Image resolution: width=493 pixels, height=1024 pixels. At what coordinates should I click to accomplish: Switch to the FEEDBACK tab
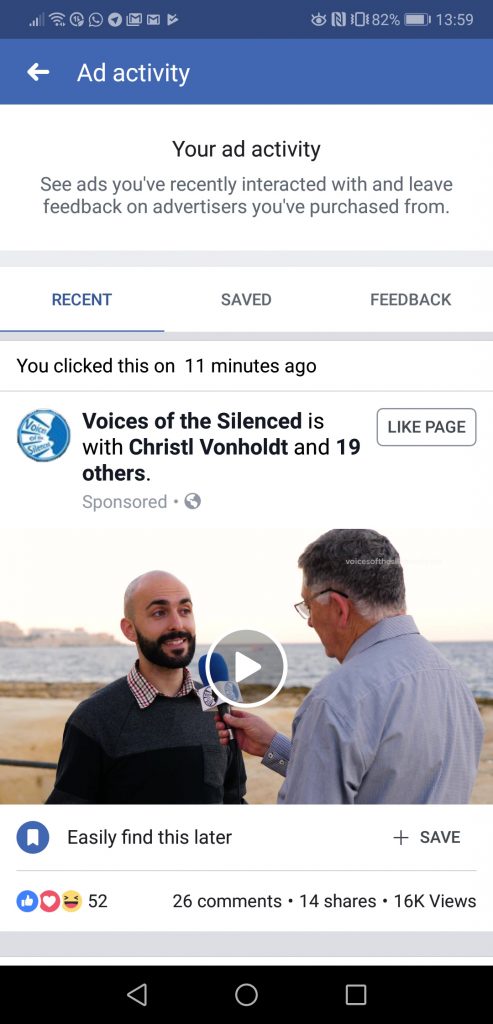click(411, 300)
